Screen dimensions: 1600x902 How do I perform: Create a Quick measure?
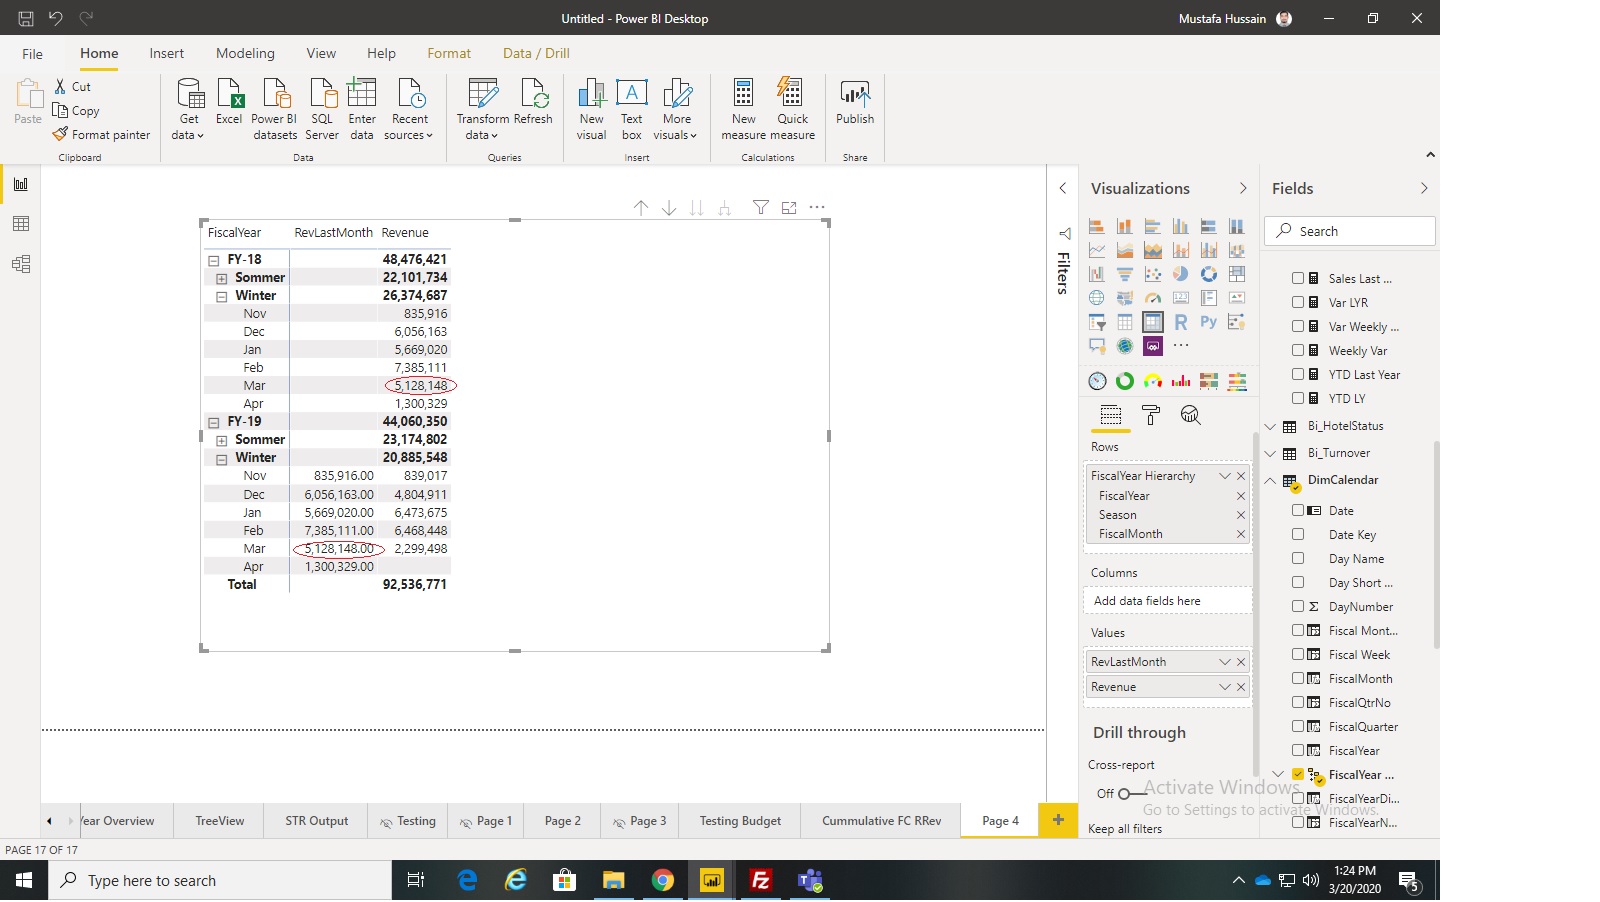point(792,109)
